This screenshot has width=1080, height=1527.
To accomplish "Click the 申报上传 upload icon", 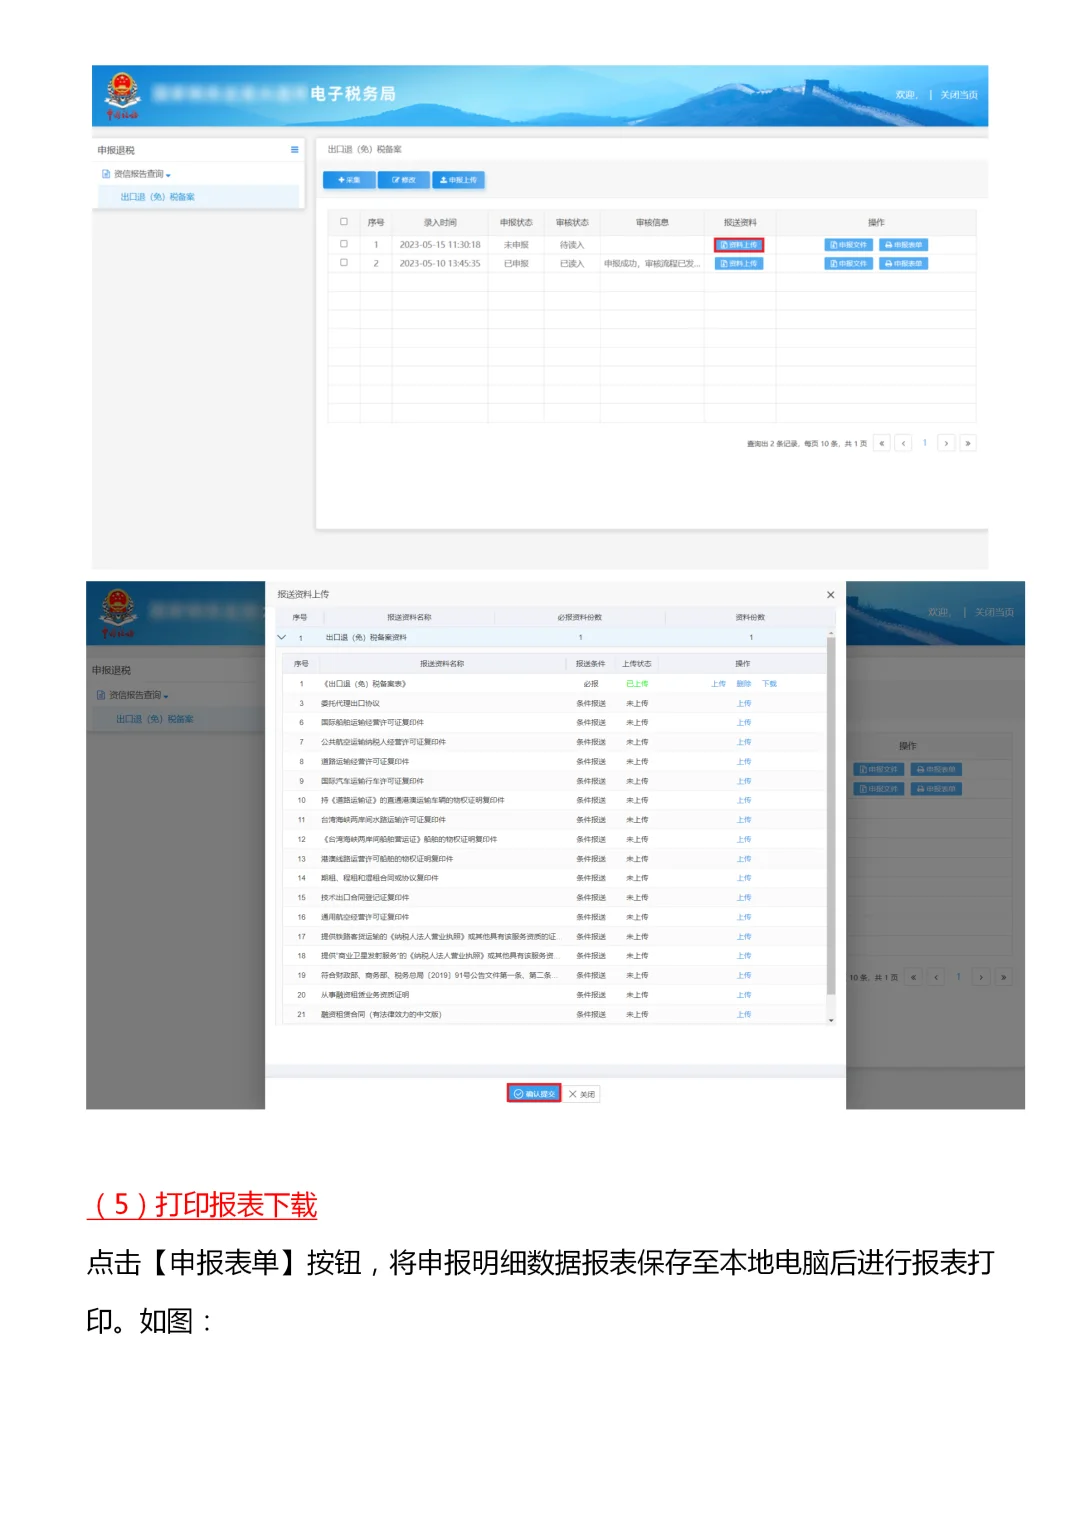I will [458, 180].
